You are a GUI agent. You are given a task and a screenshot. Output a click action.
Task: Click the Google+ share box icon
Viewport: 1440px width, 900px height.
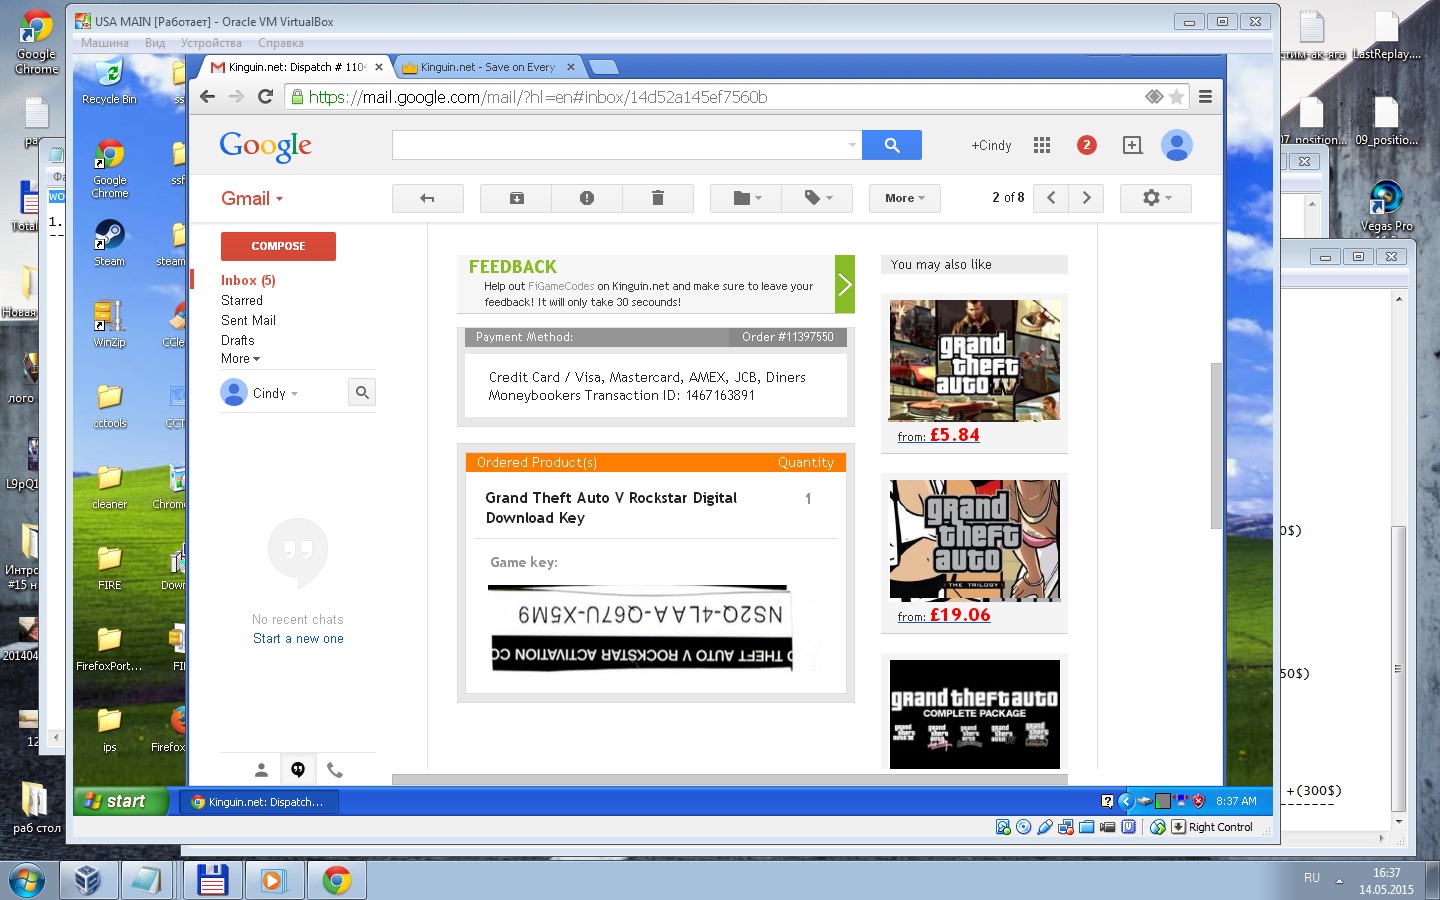tap(1132, 145)
